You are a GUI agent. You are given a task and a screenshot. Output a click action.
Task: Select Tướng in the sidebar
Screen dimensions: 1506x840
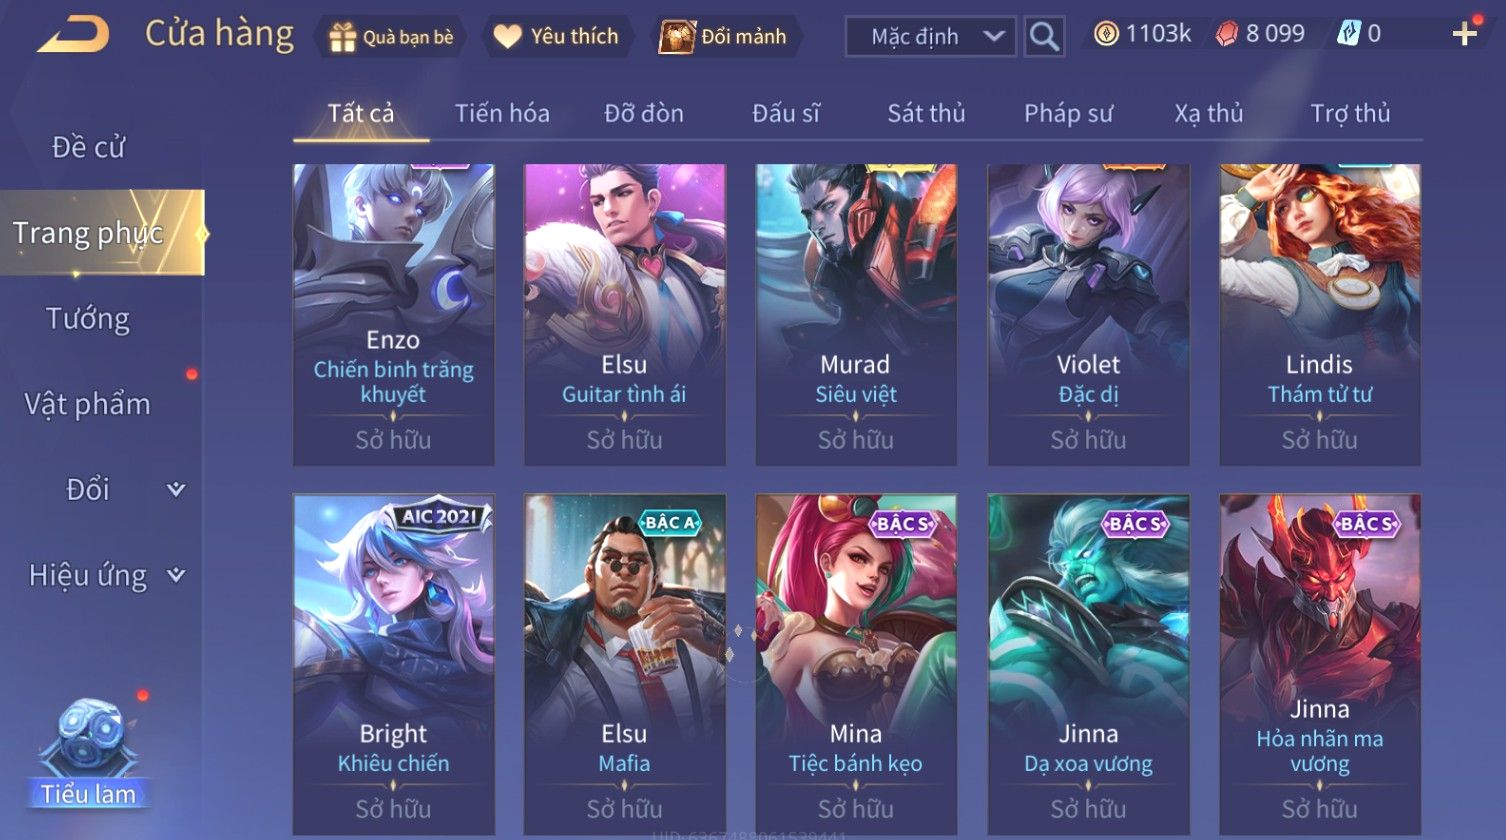(88, 319)
